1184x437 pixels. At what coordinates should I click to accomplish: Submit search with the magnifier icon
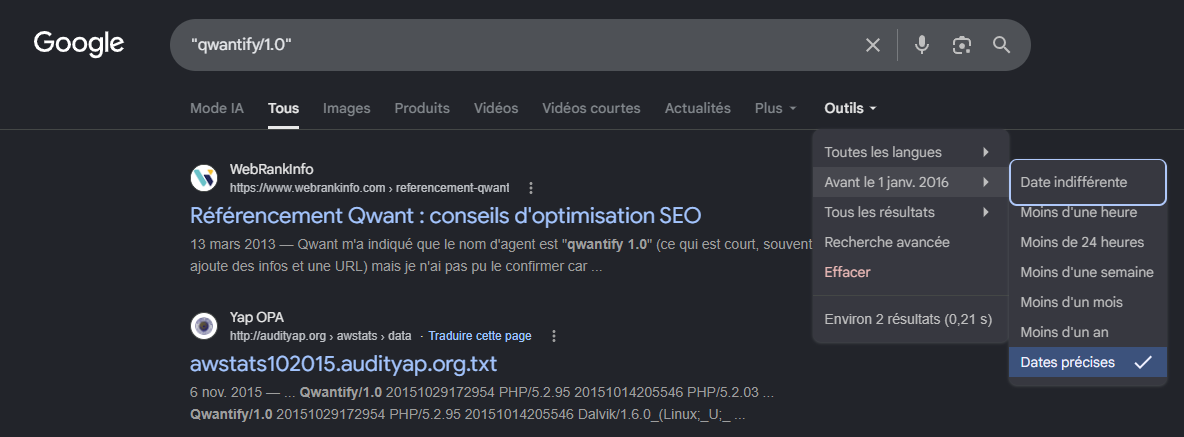[x=1001, y=45]
